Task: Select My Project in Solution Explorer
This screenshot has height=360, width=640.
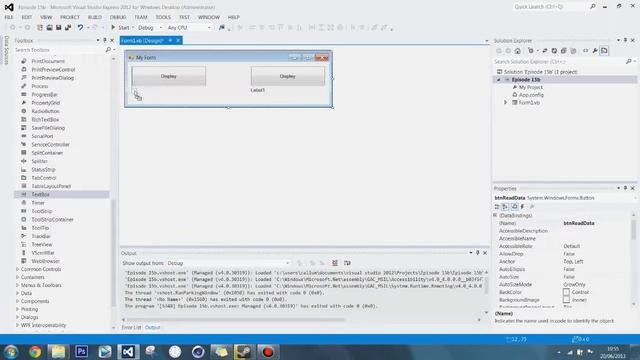Action: (531, 87)
